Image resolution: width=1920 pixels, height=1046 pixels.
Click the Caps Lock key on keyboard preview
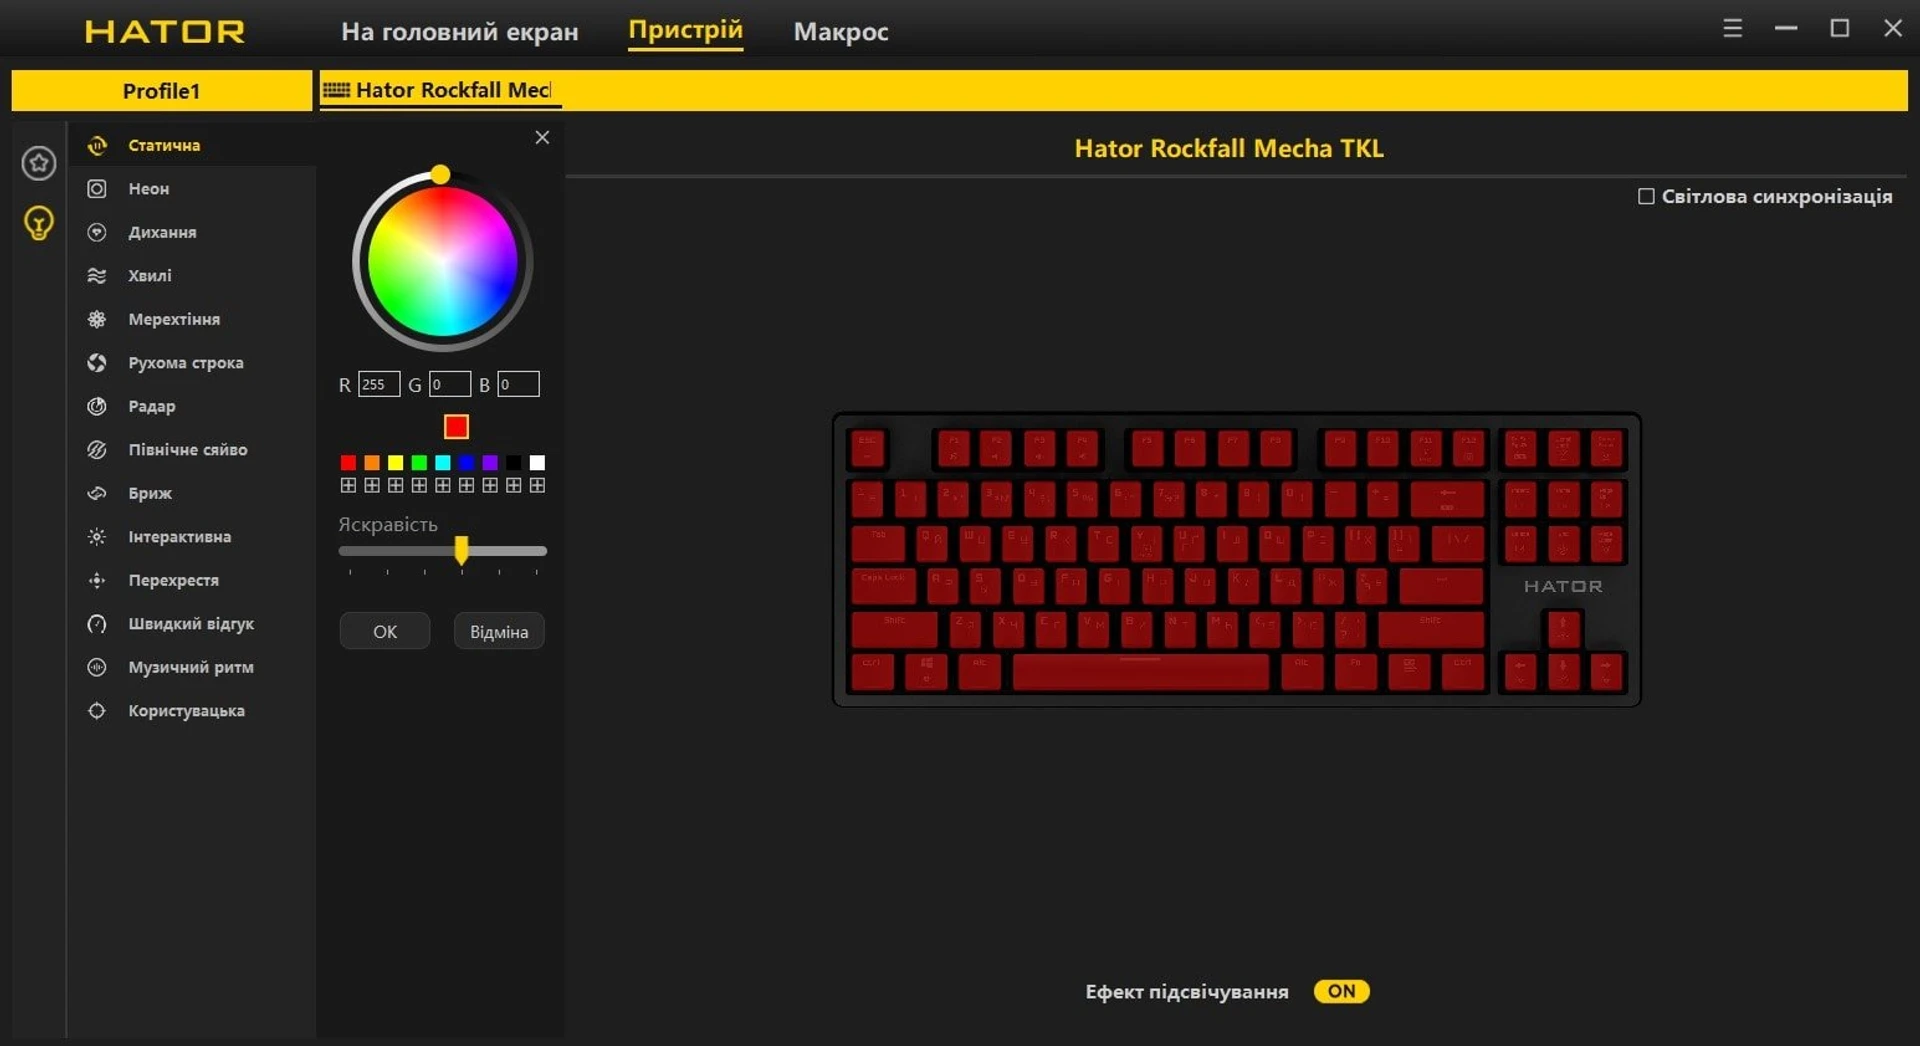pyautogui.click(x=883, y=586)
